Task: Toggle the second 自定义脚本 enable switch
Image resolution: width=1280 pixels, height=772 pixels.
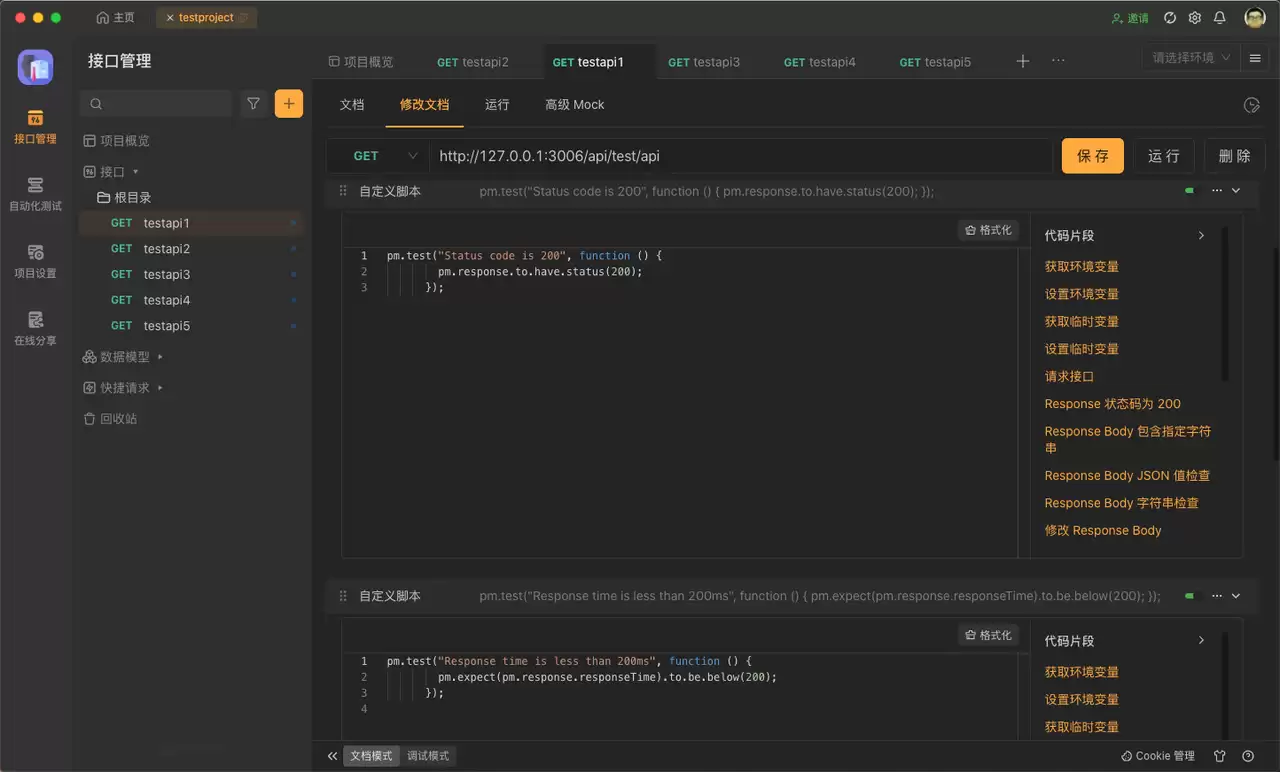Action: (x=1189, y=596)
